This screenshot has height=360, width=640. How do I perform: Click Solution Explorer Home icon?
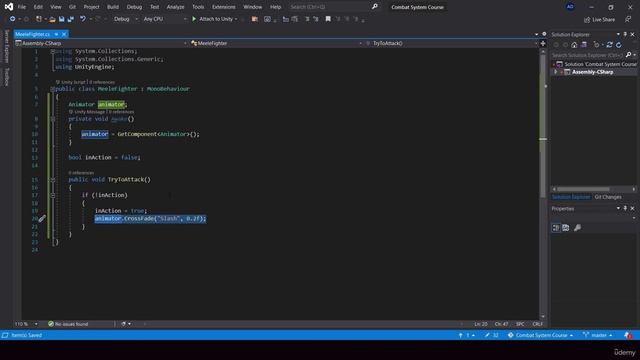point(574,45)
